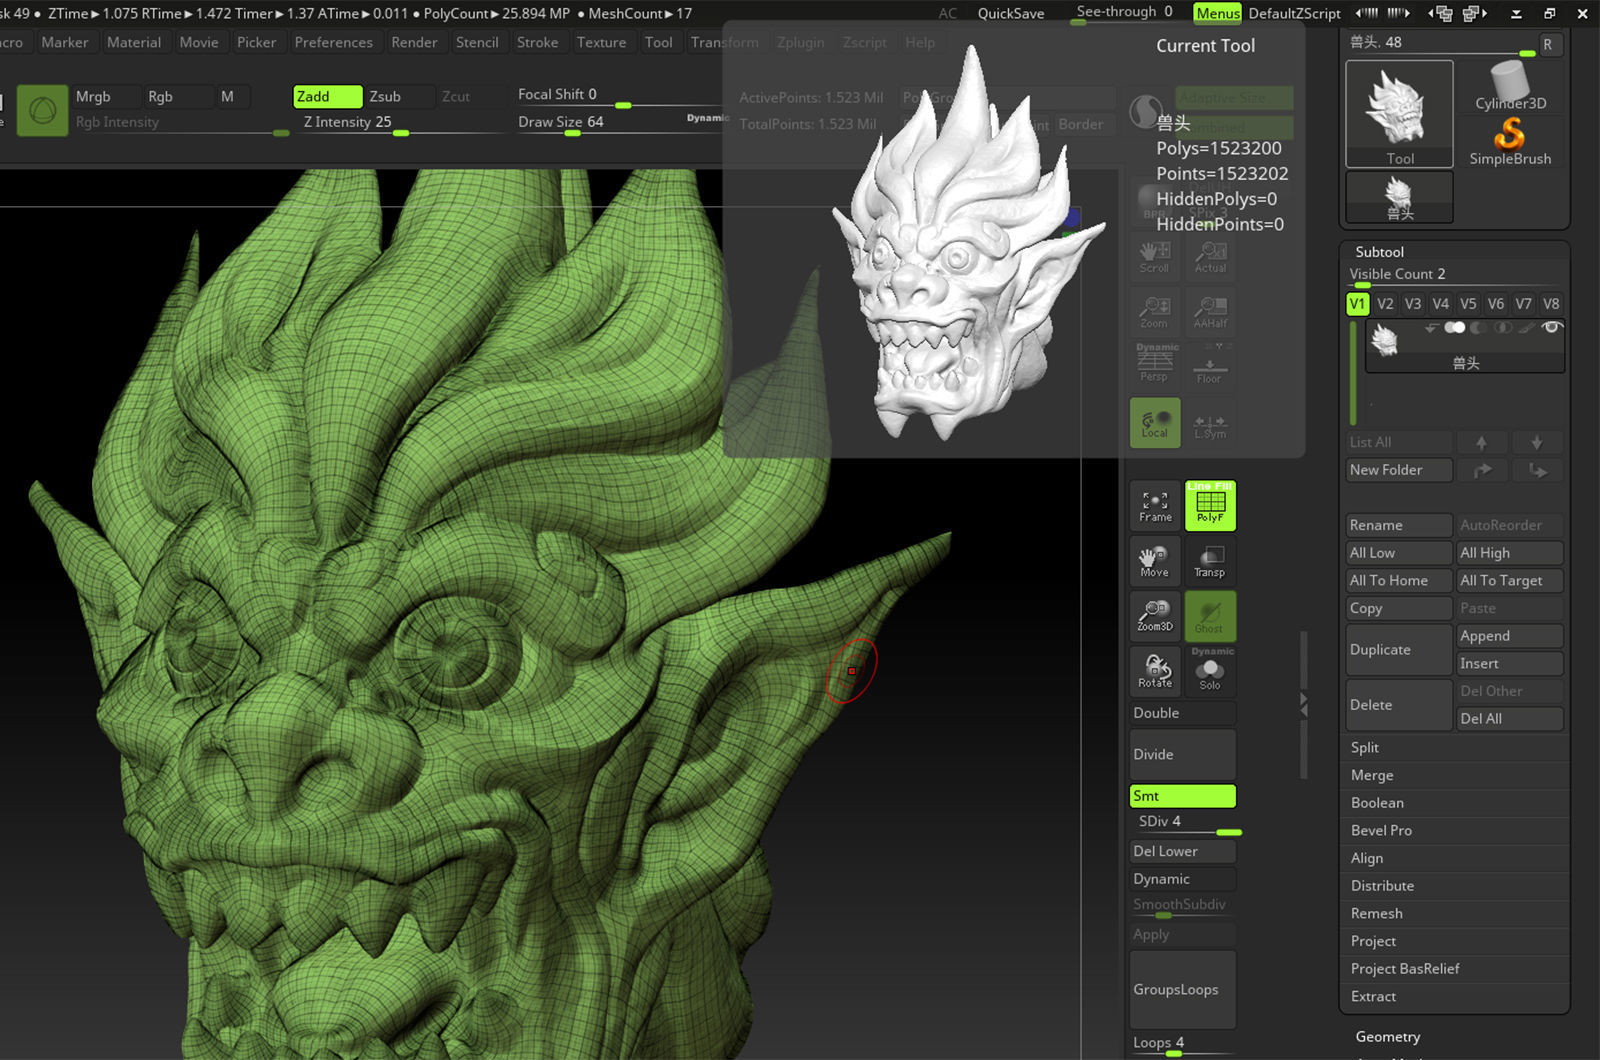
Task: Select the Move canvas icon
Action: click(x=1155, y=560)
